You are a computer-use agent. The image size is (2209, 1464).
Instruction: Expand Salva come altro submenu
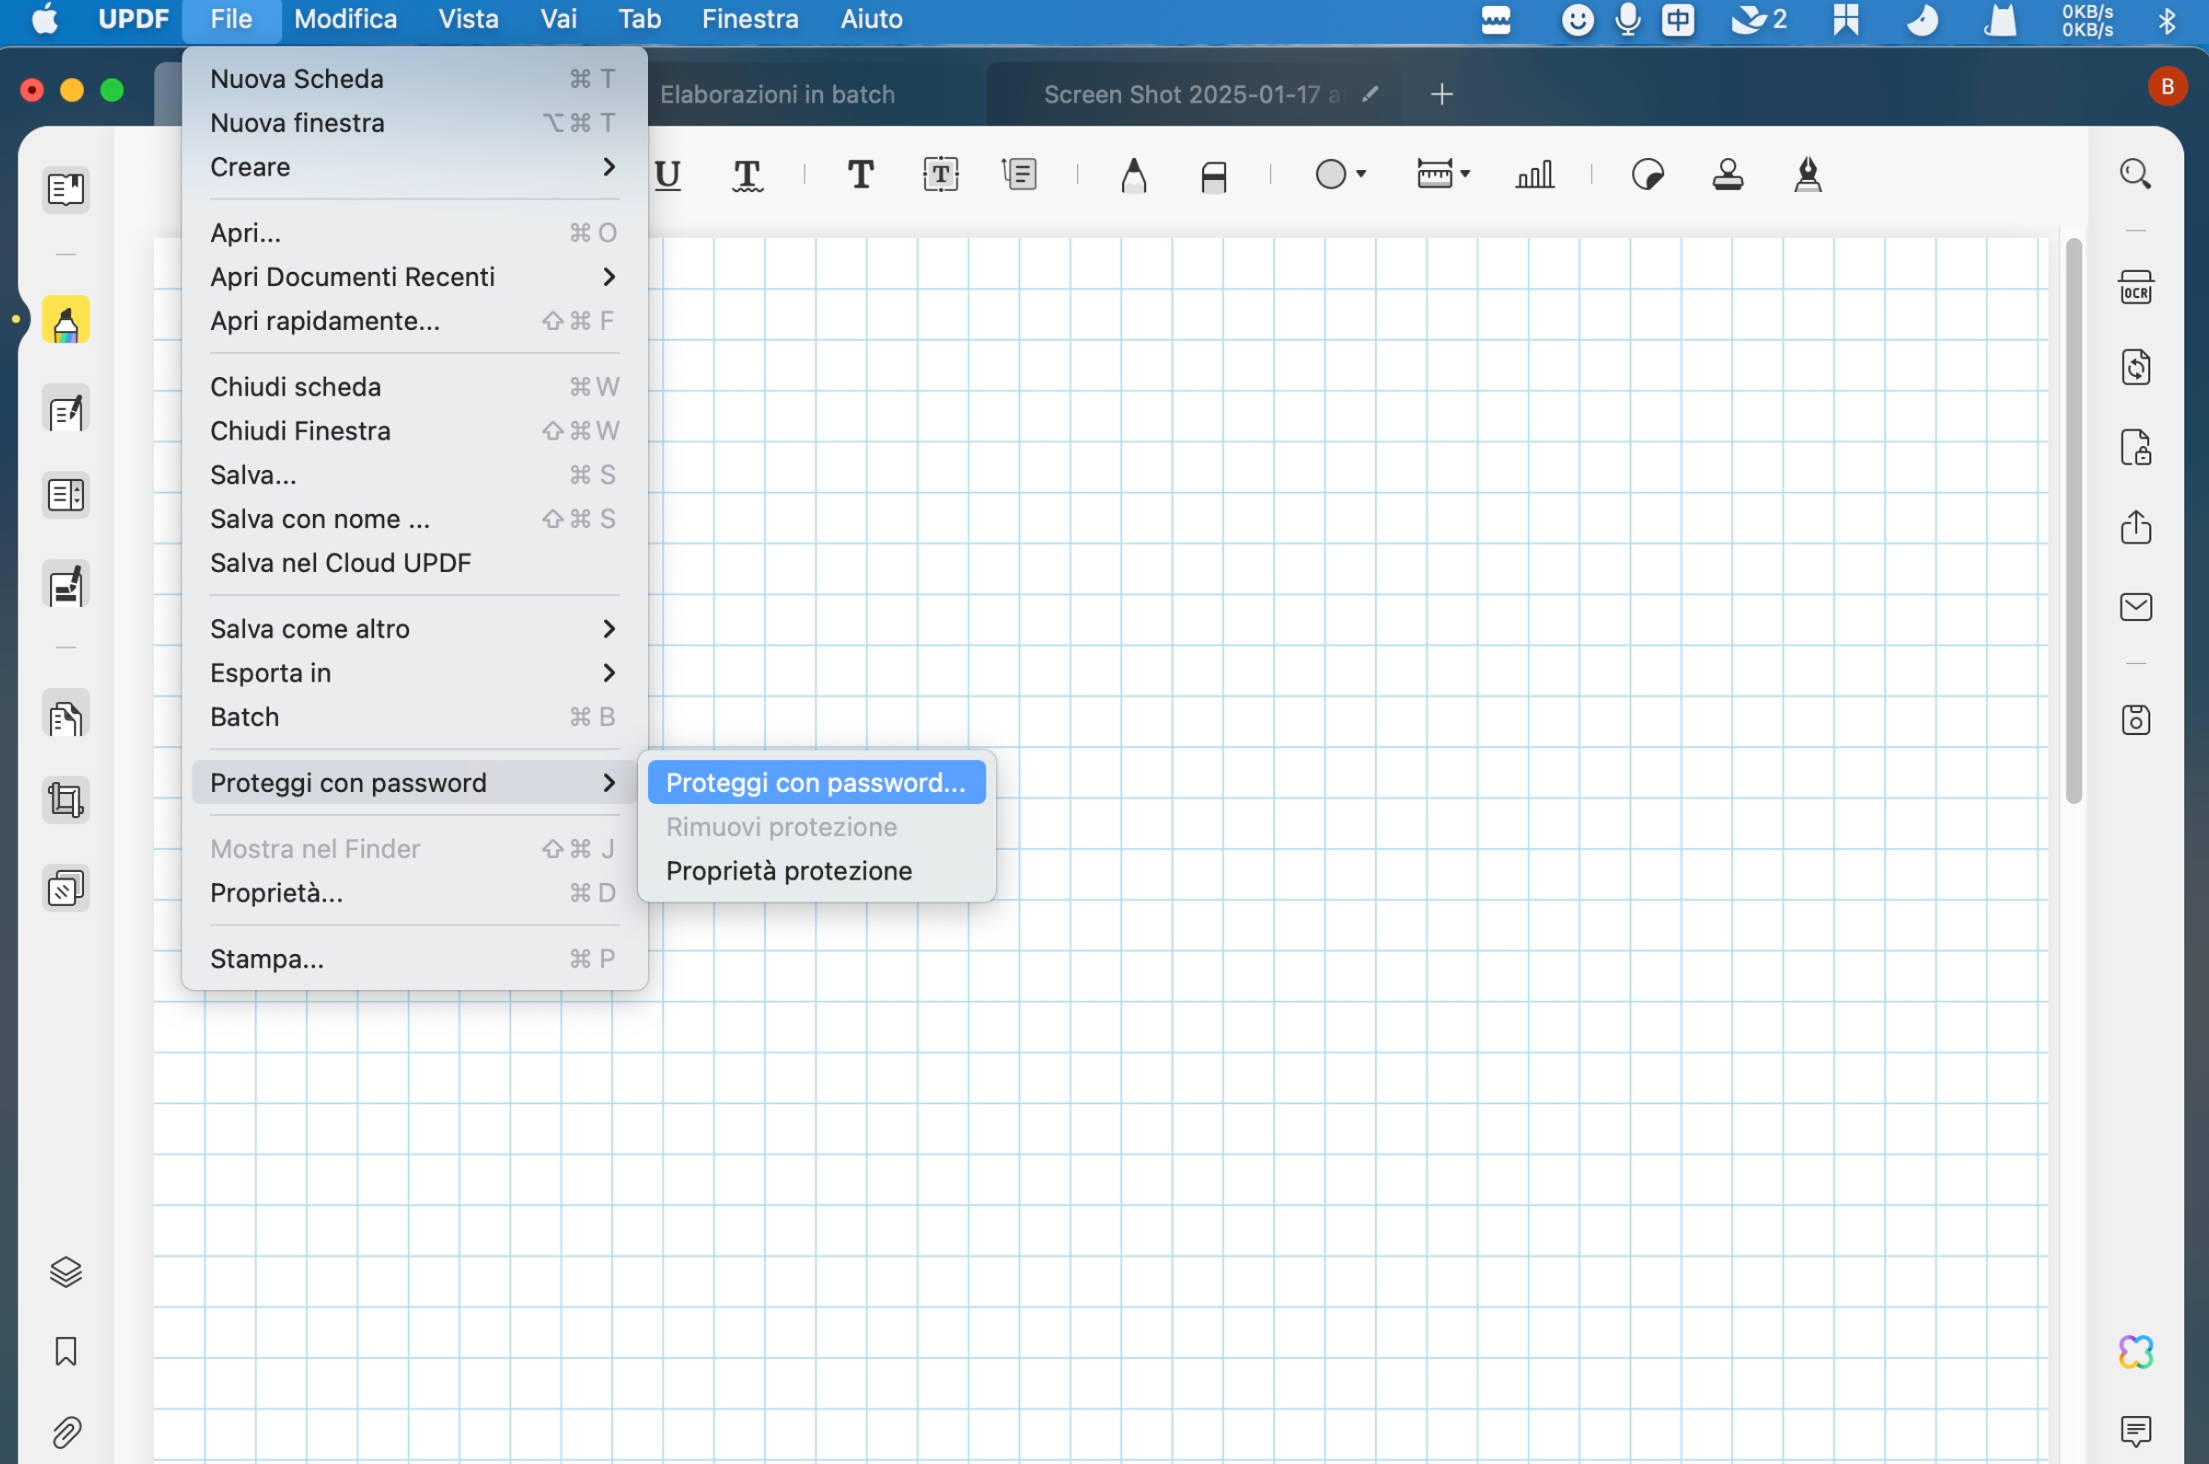[414, 629]
